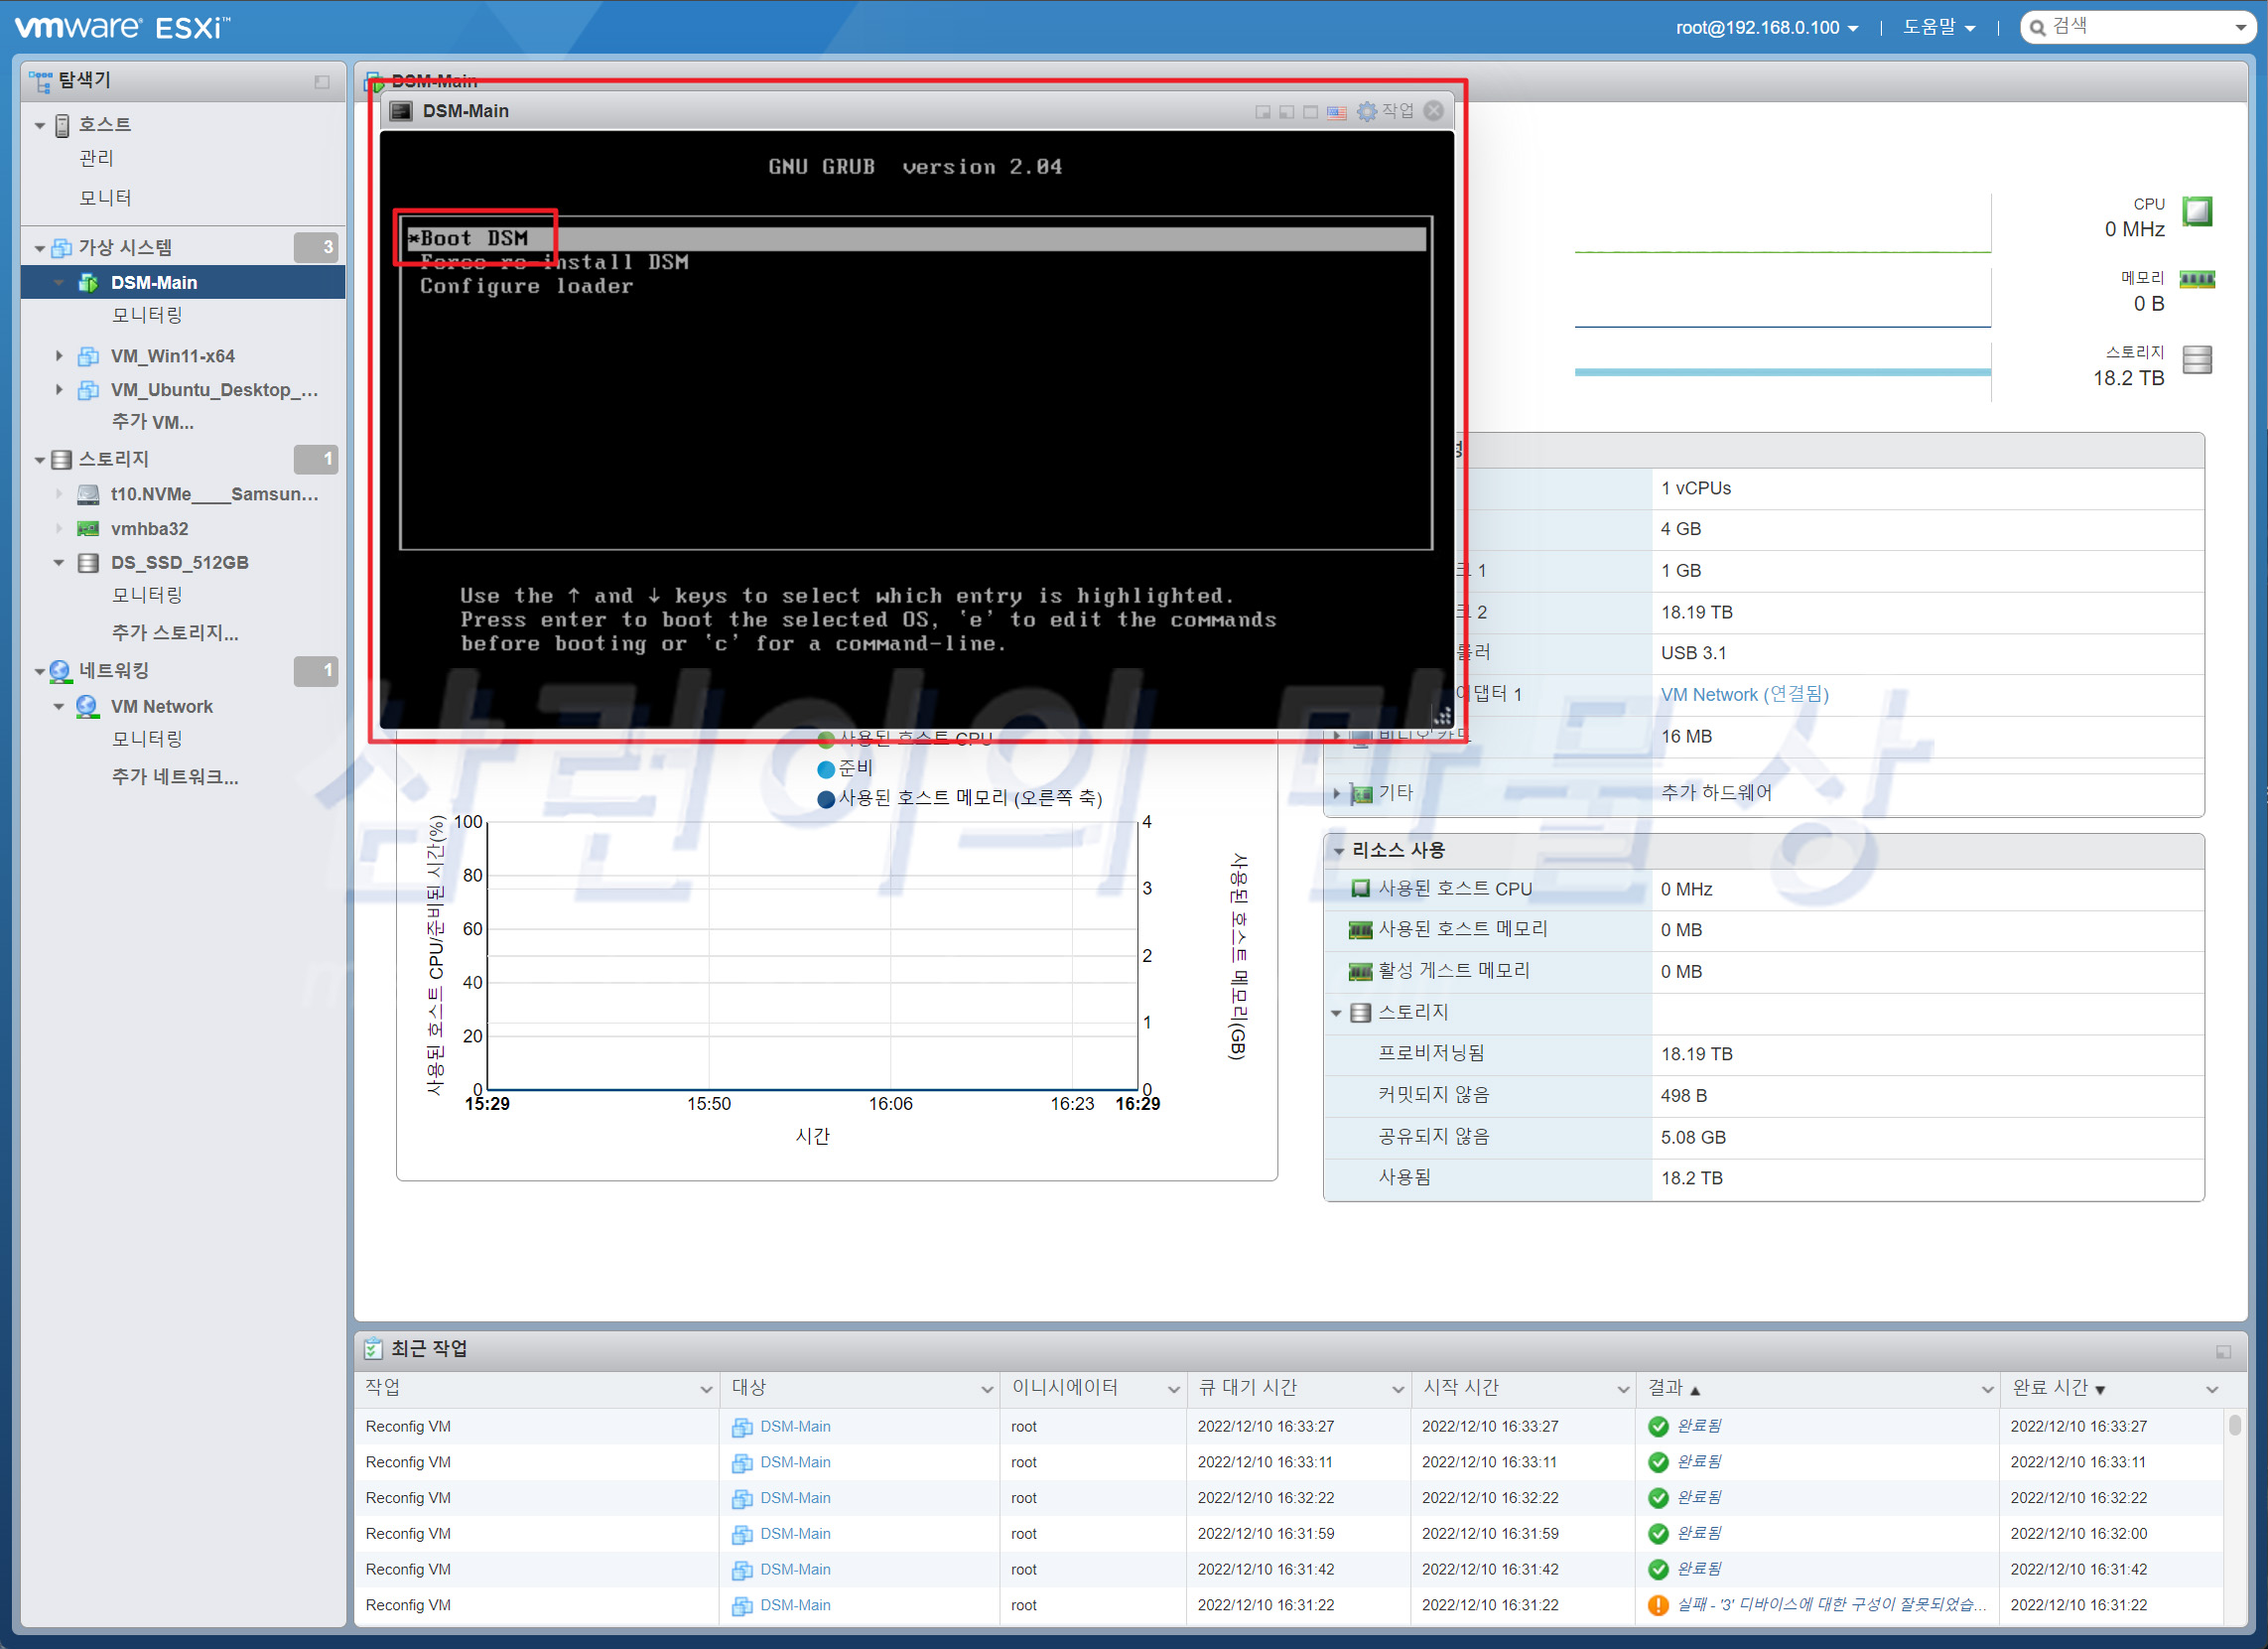Open the 작업 gear menu in console

pos(1385,111)
